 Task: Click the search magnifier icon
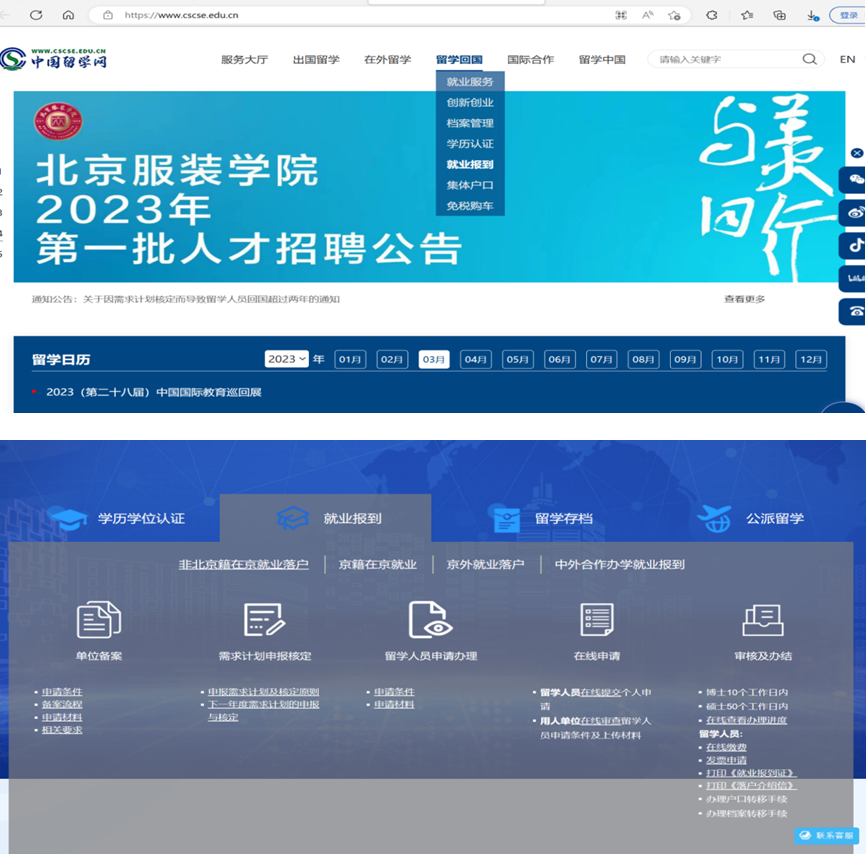[809, 59]
